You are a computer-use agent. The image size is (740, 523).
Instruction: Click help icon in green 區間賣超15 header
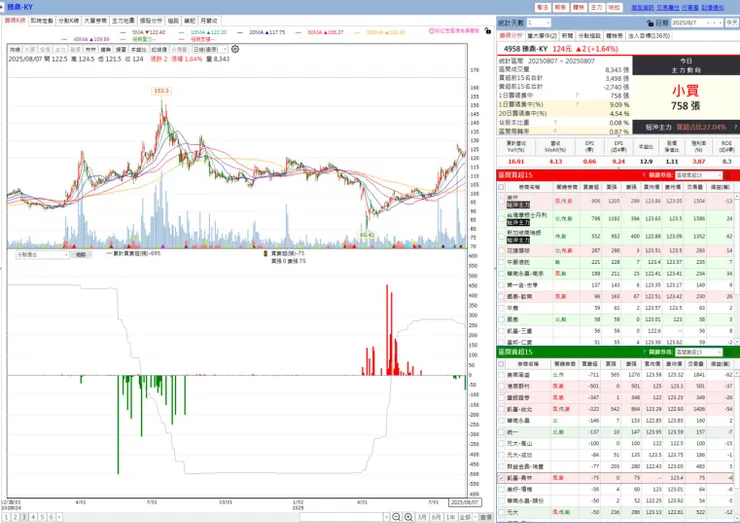644,352
